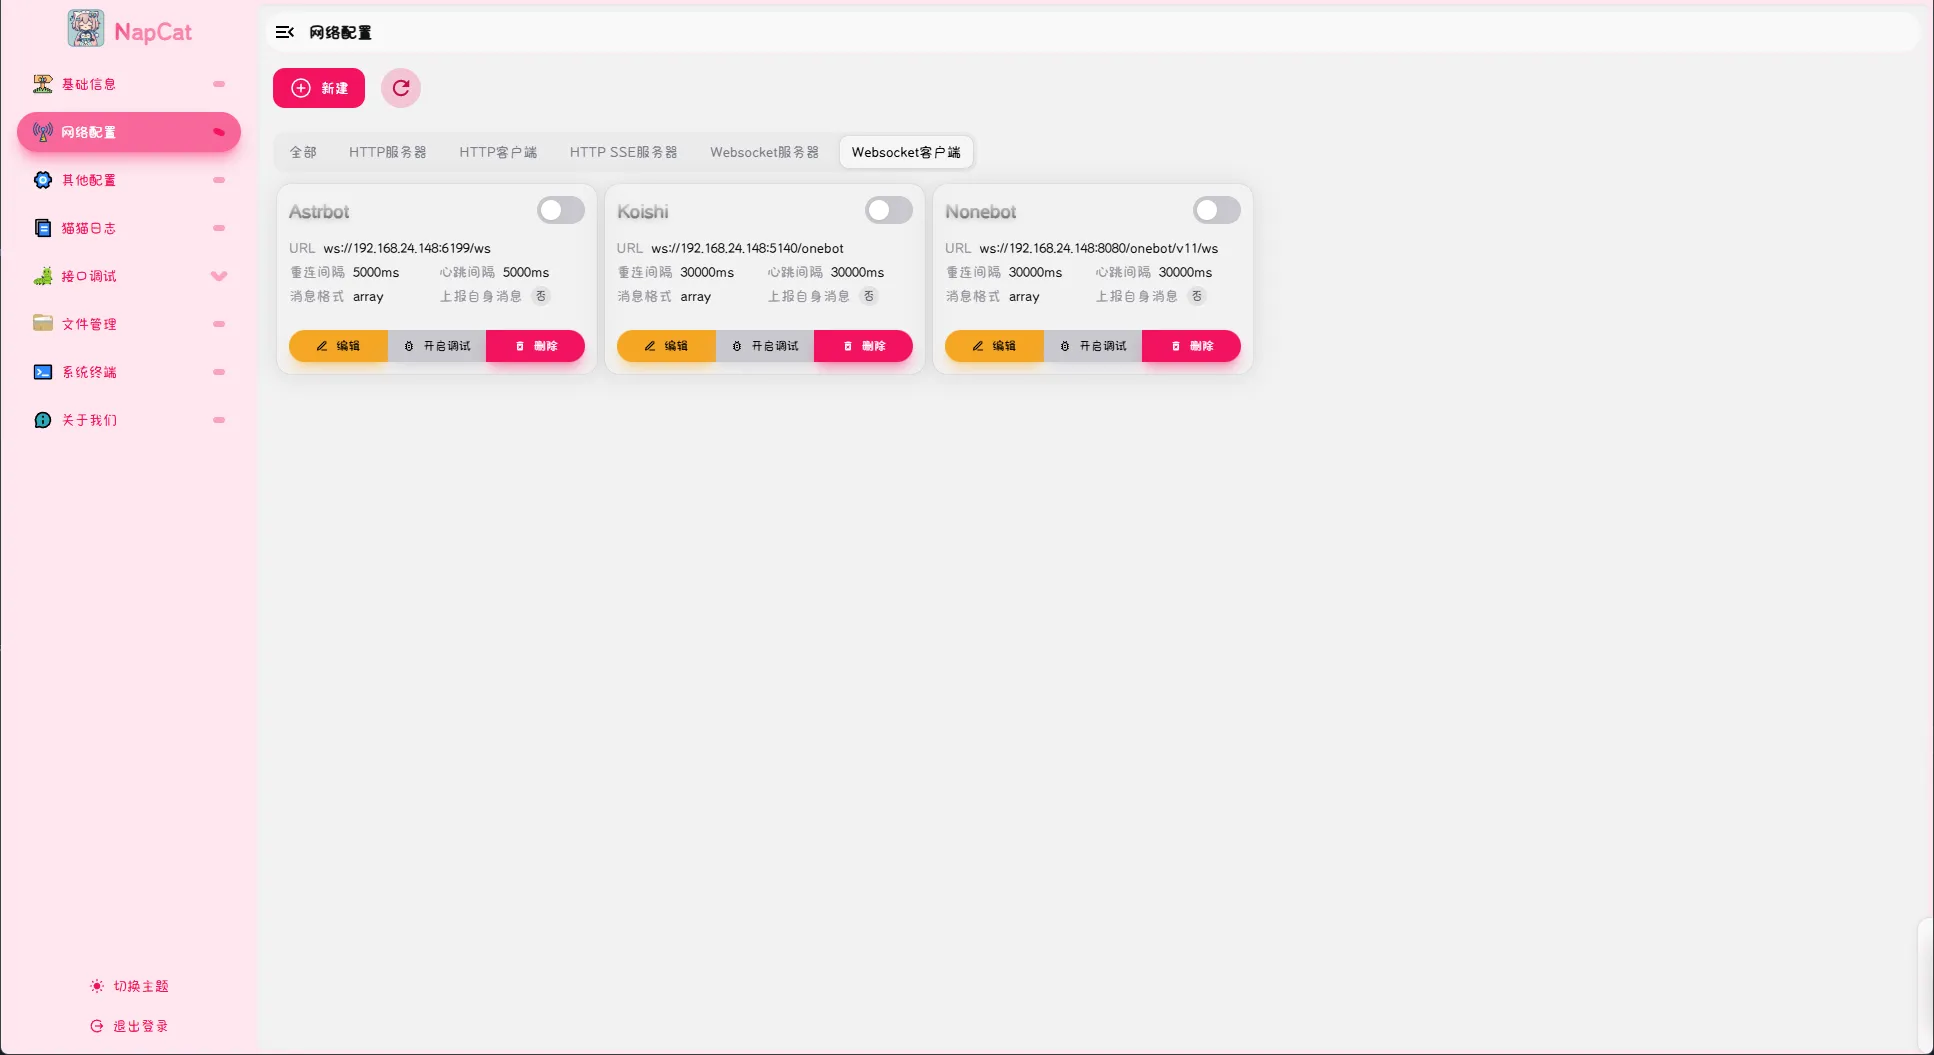This screenshot has width=1934, height=1055.
Task: Click the refresh circular arrow button
Action: (x=401, y=88)
